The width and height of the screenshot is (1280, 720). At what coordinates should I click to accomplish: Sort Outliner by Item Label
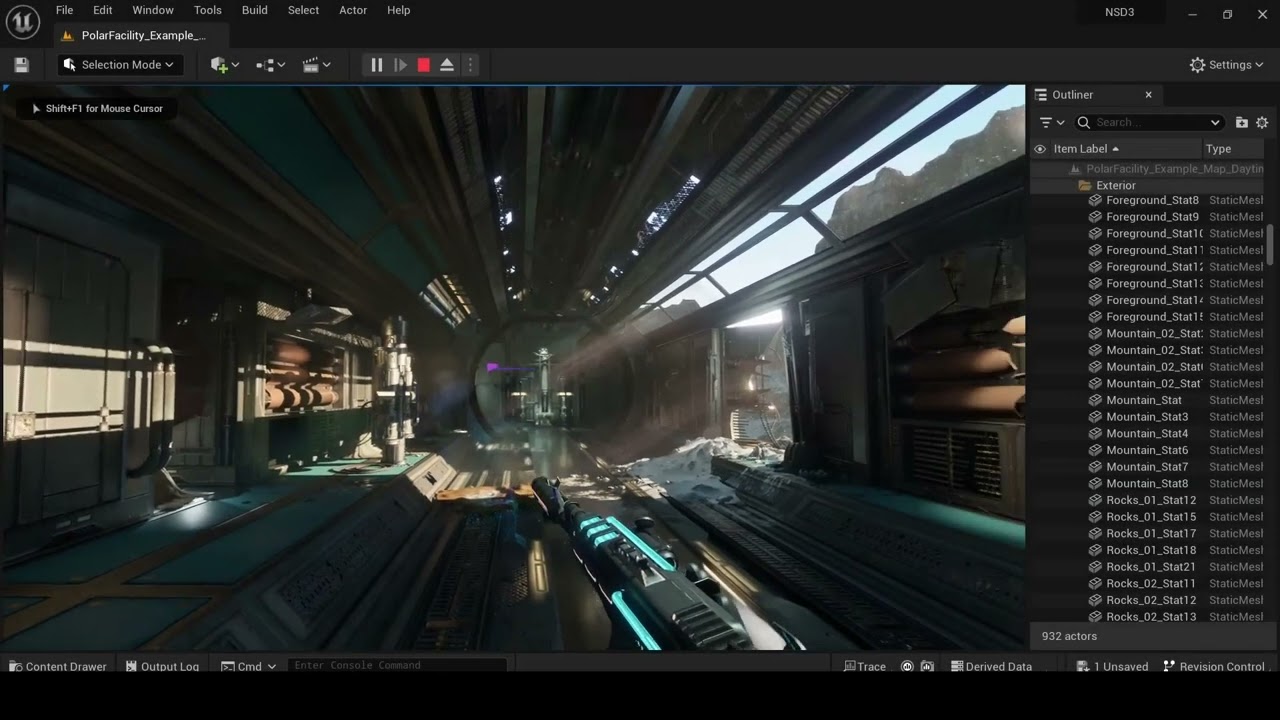(1086, 149)
